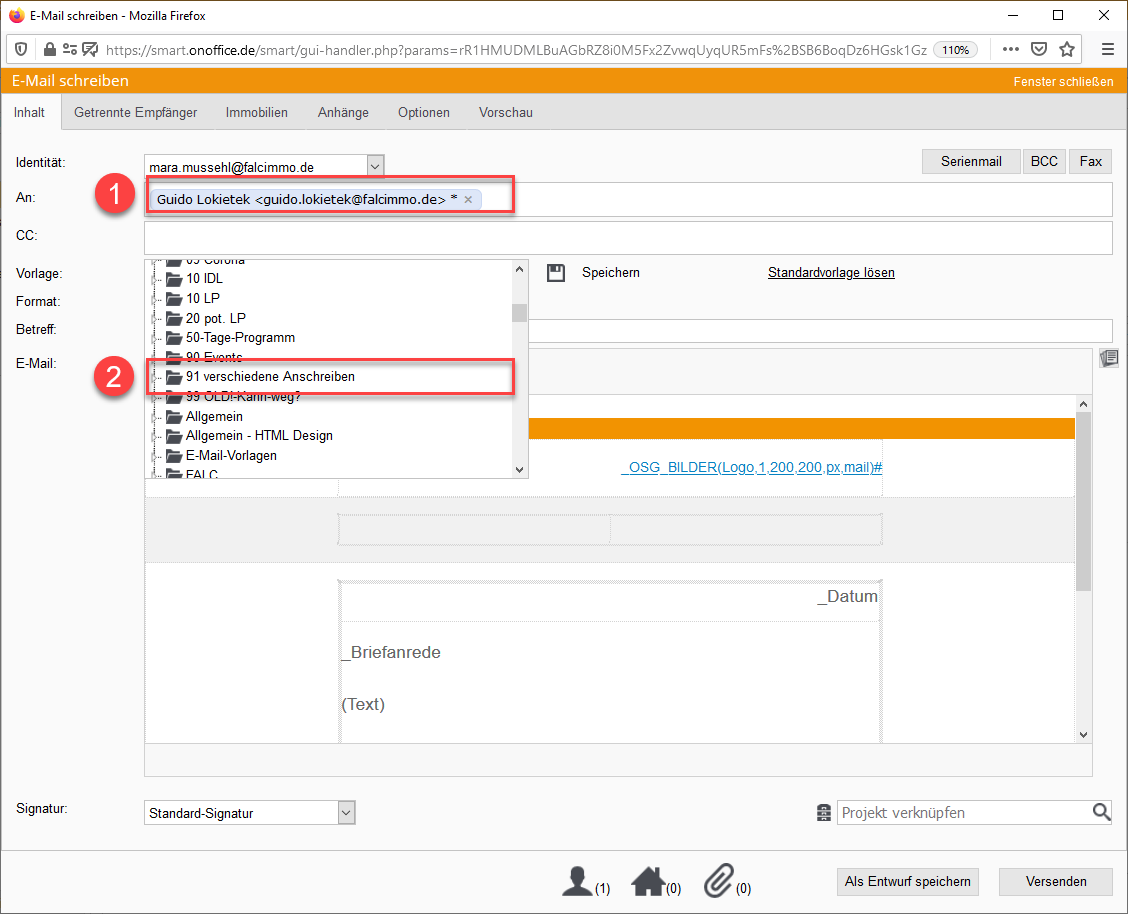Open Firefox hamburger menu
This screenshot has height=914, width=1128.
[x=1107, y=49]
